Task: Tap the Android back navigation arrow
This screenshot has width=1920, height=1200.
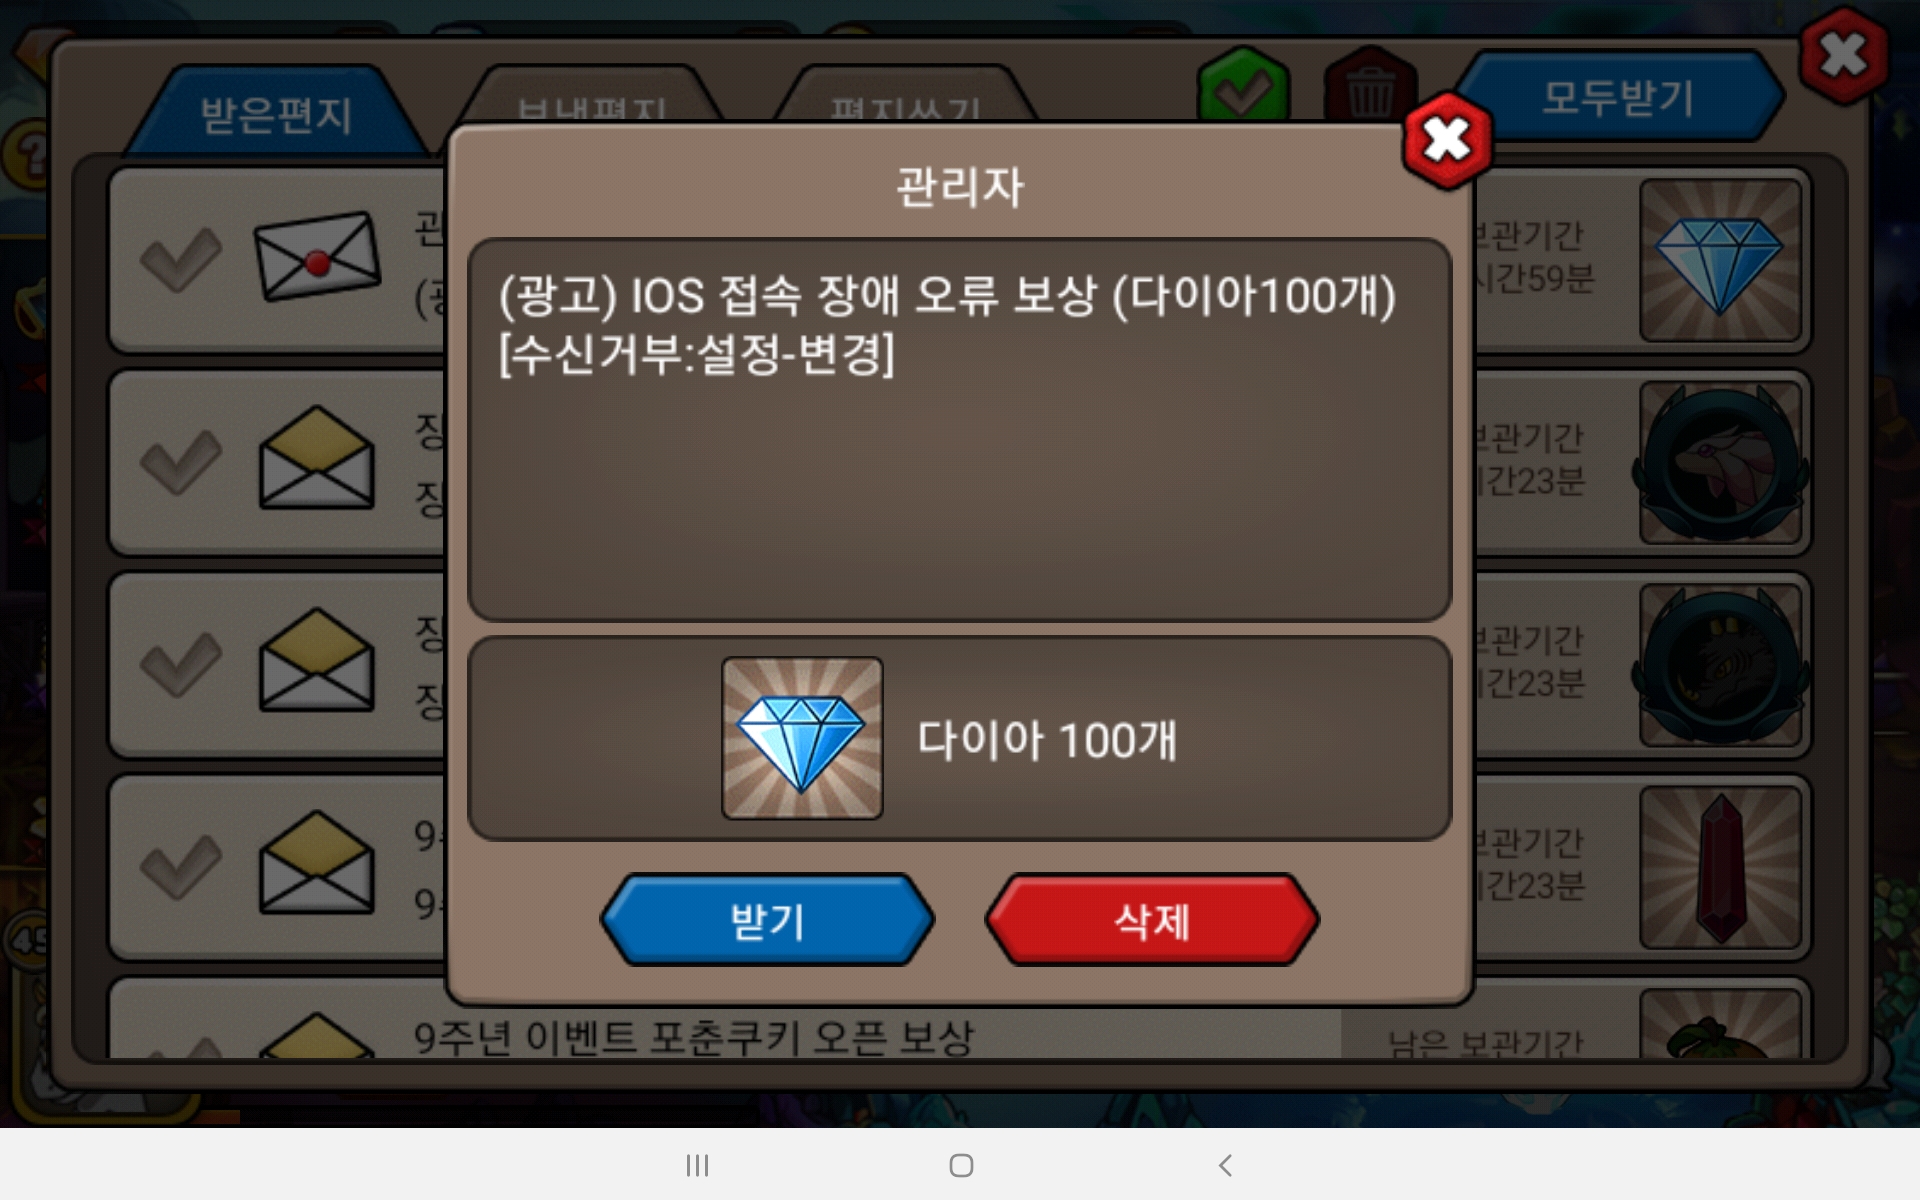Action: (1225, 1165)
